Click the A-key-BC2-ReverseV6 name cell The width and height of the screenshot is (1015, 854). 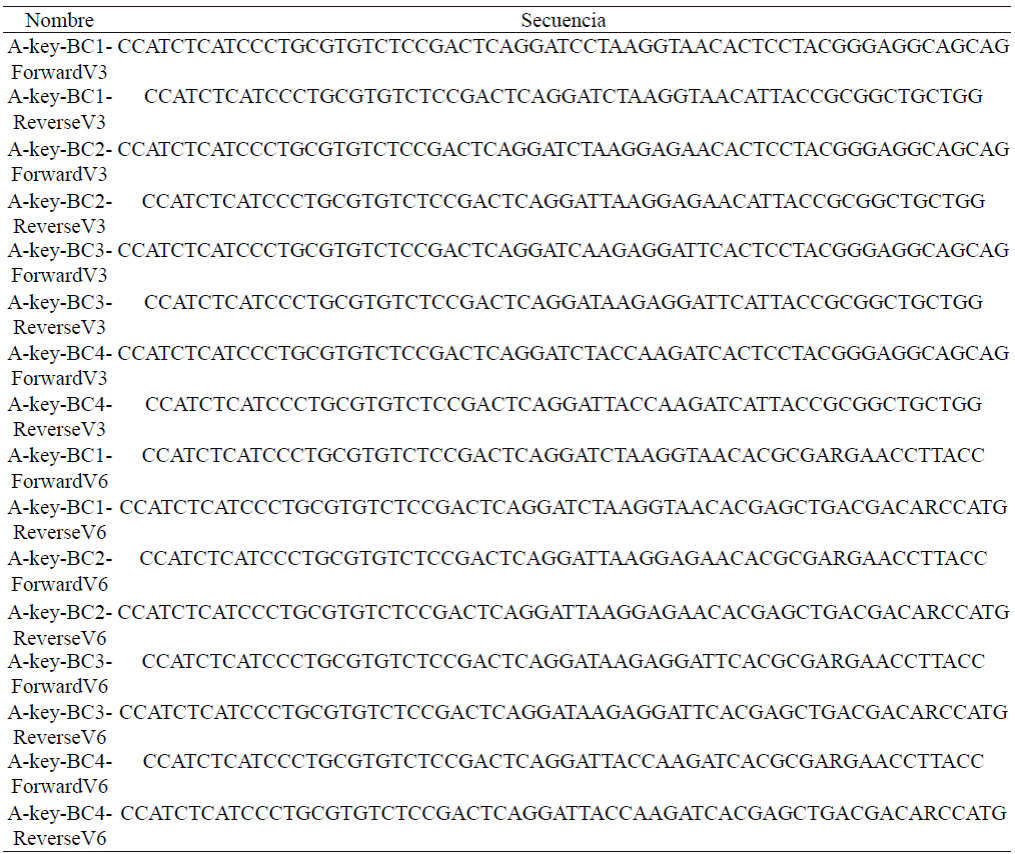(x=60, y=625)
